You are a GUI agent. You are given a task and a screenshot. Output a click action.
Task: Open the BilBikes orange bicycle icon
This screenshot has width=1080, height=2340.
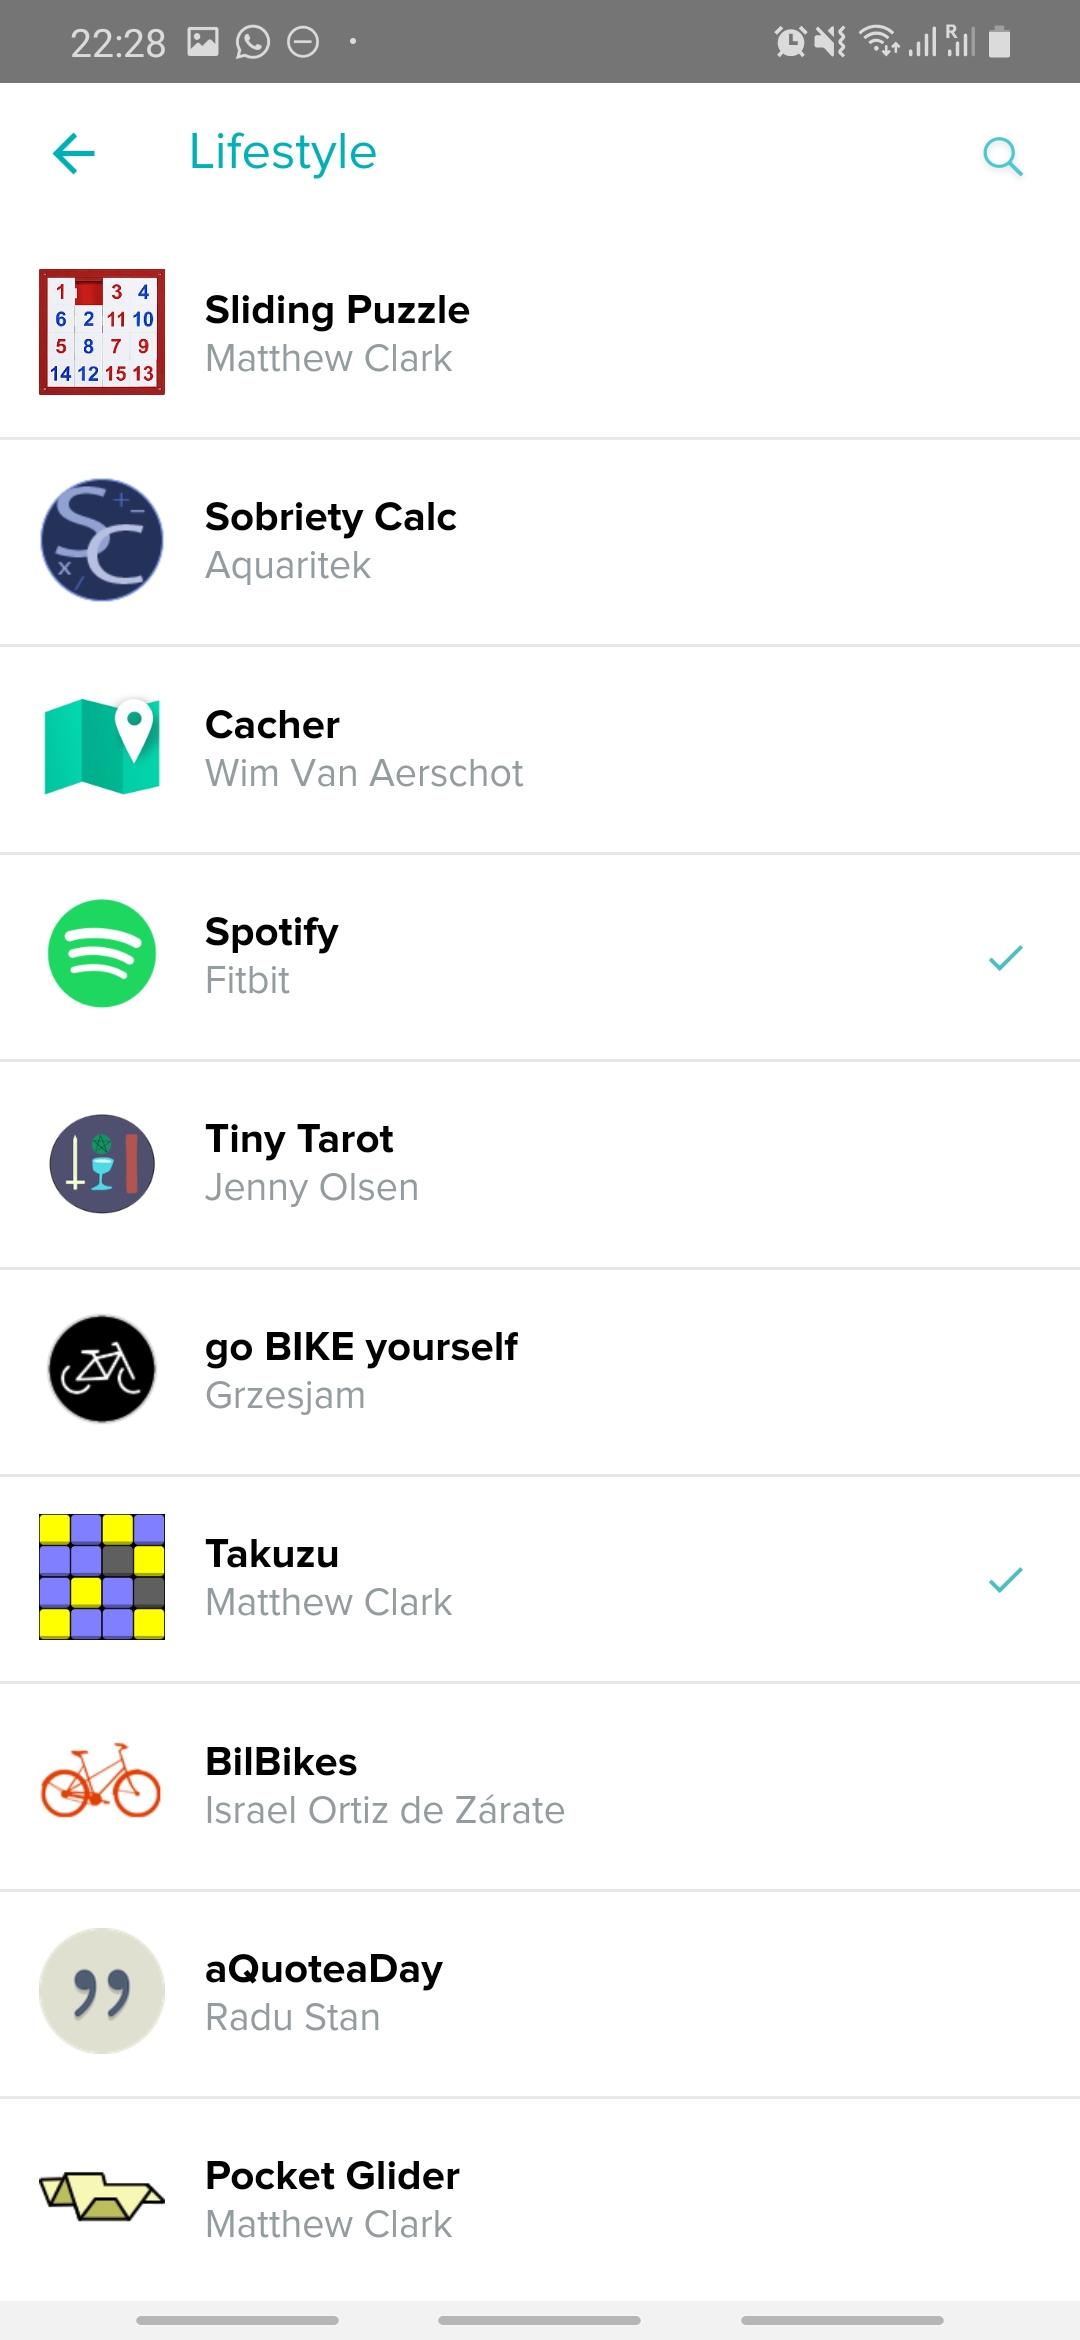pyautogui.click(x=102, y=1782)
